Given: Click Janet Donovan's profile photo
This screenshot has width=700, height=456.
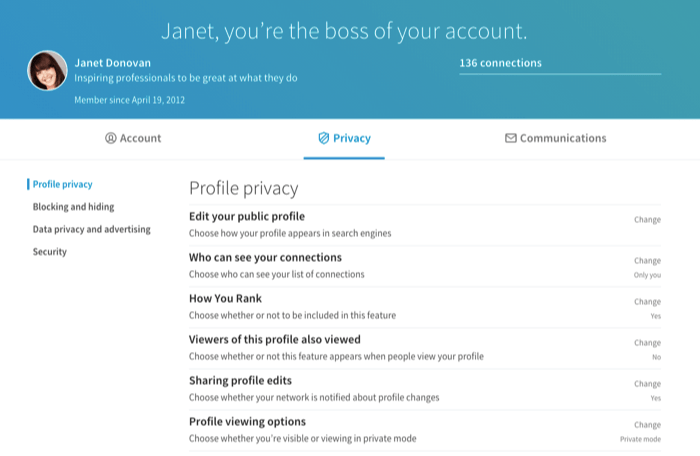Looking at the screenshot, I should 47,71.
